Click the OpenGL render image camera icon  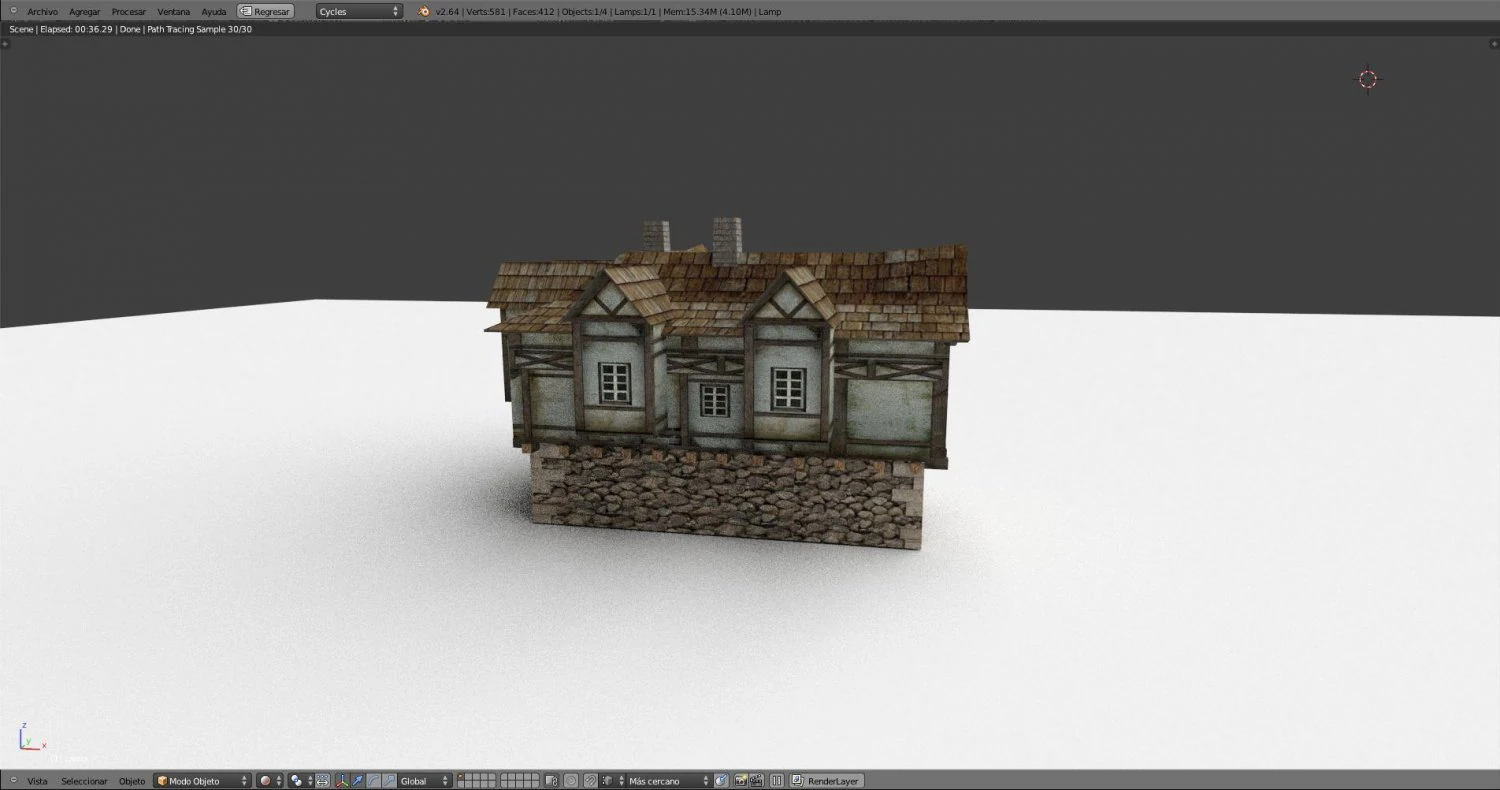[741, 781]
